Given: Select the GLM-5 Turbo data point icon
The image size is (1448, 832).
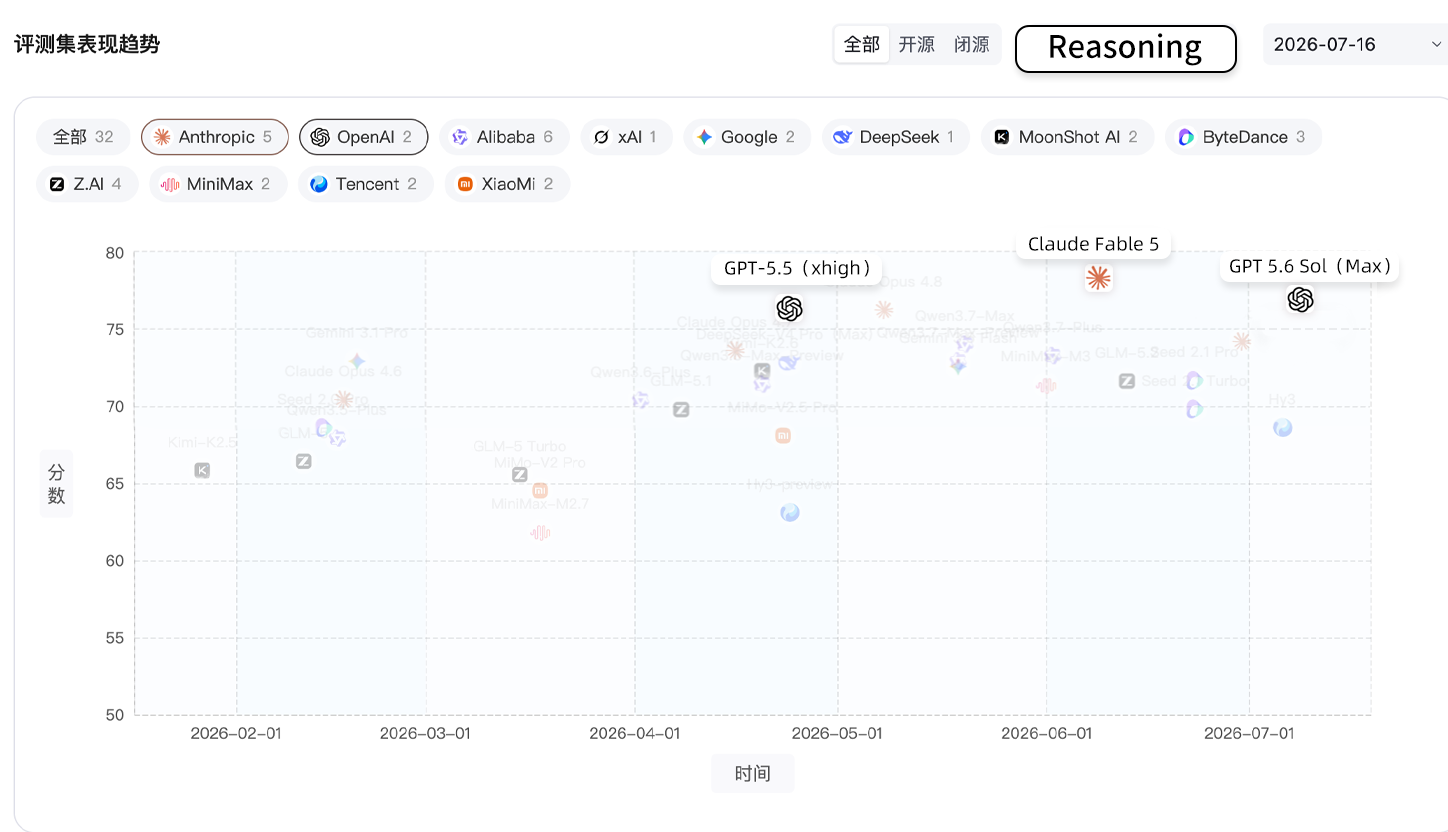Looking at the screenshot, I should click(520, 474).
